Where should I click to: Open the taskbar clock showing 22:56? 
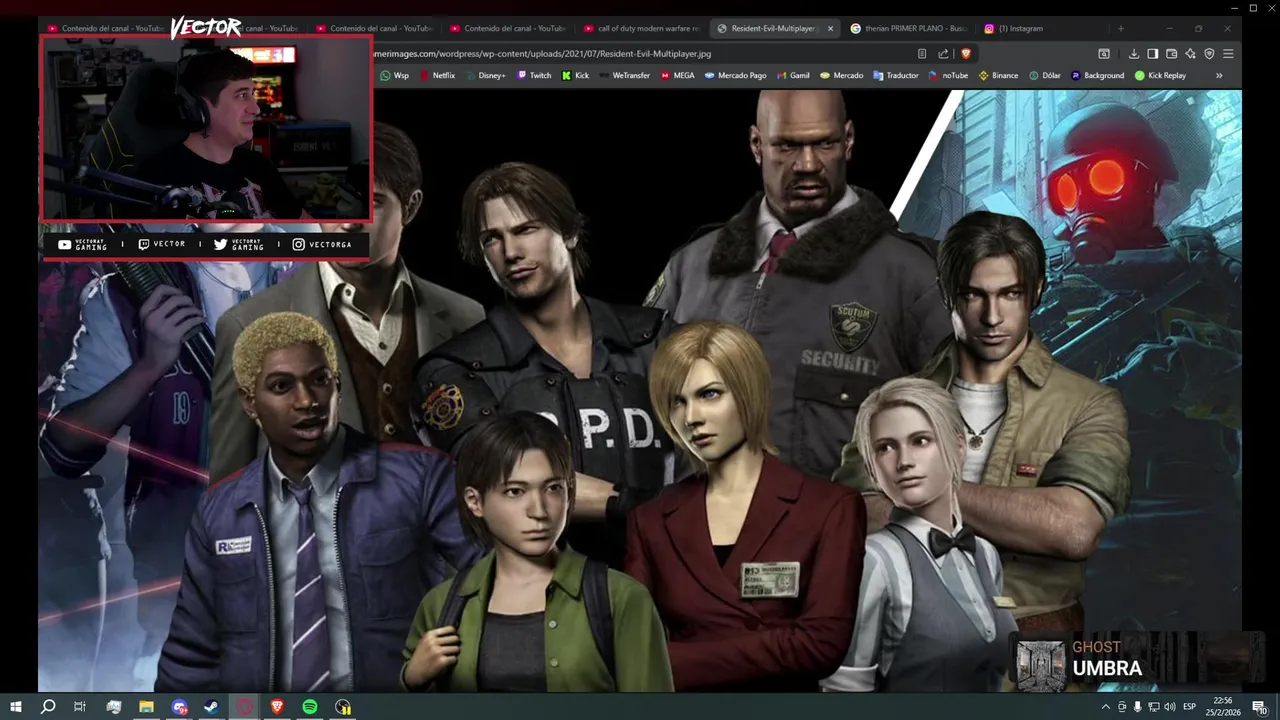1224,706
